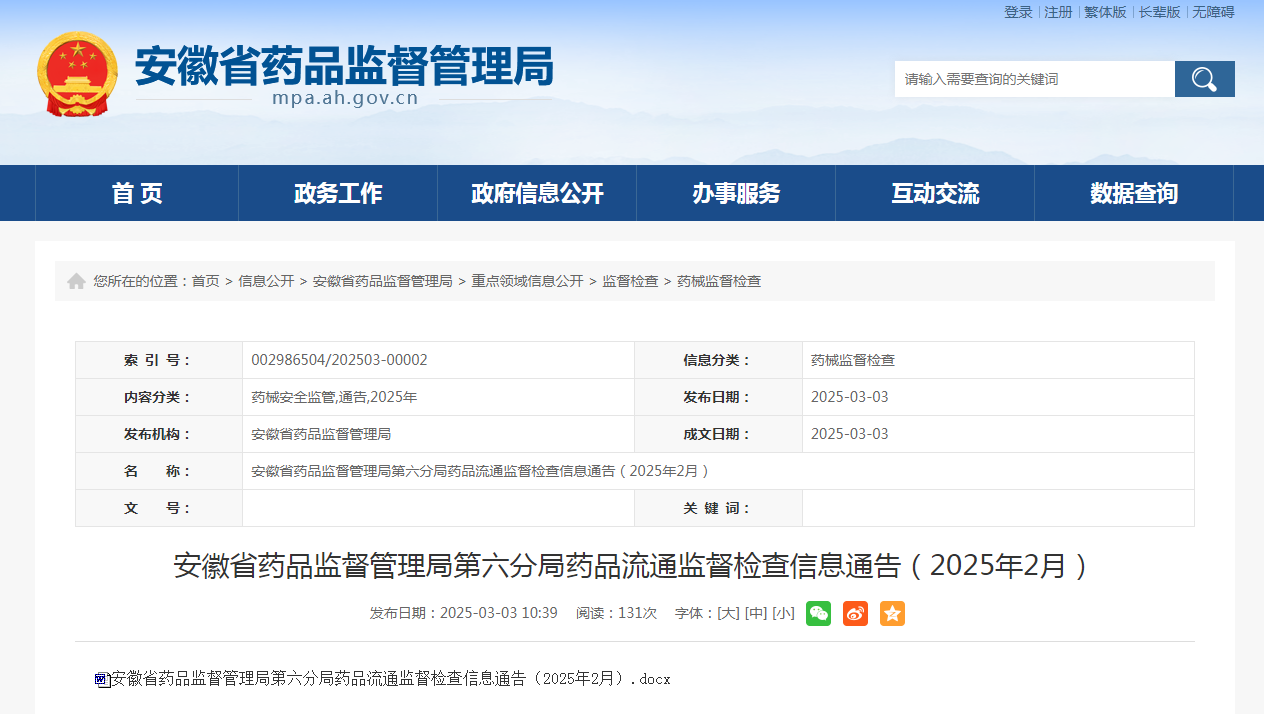This screenshot has width=1264, height=714.
Task: Click the home icon in breadcrumb
Action: (x=76, y=281)
